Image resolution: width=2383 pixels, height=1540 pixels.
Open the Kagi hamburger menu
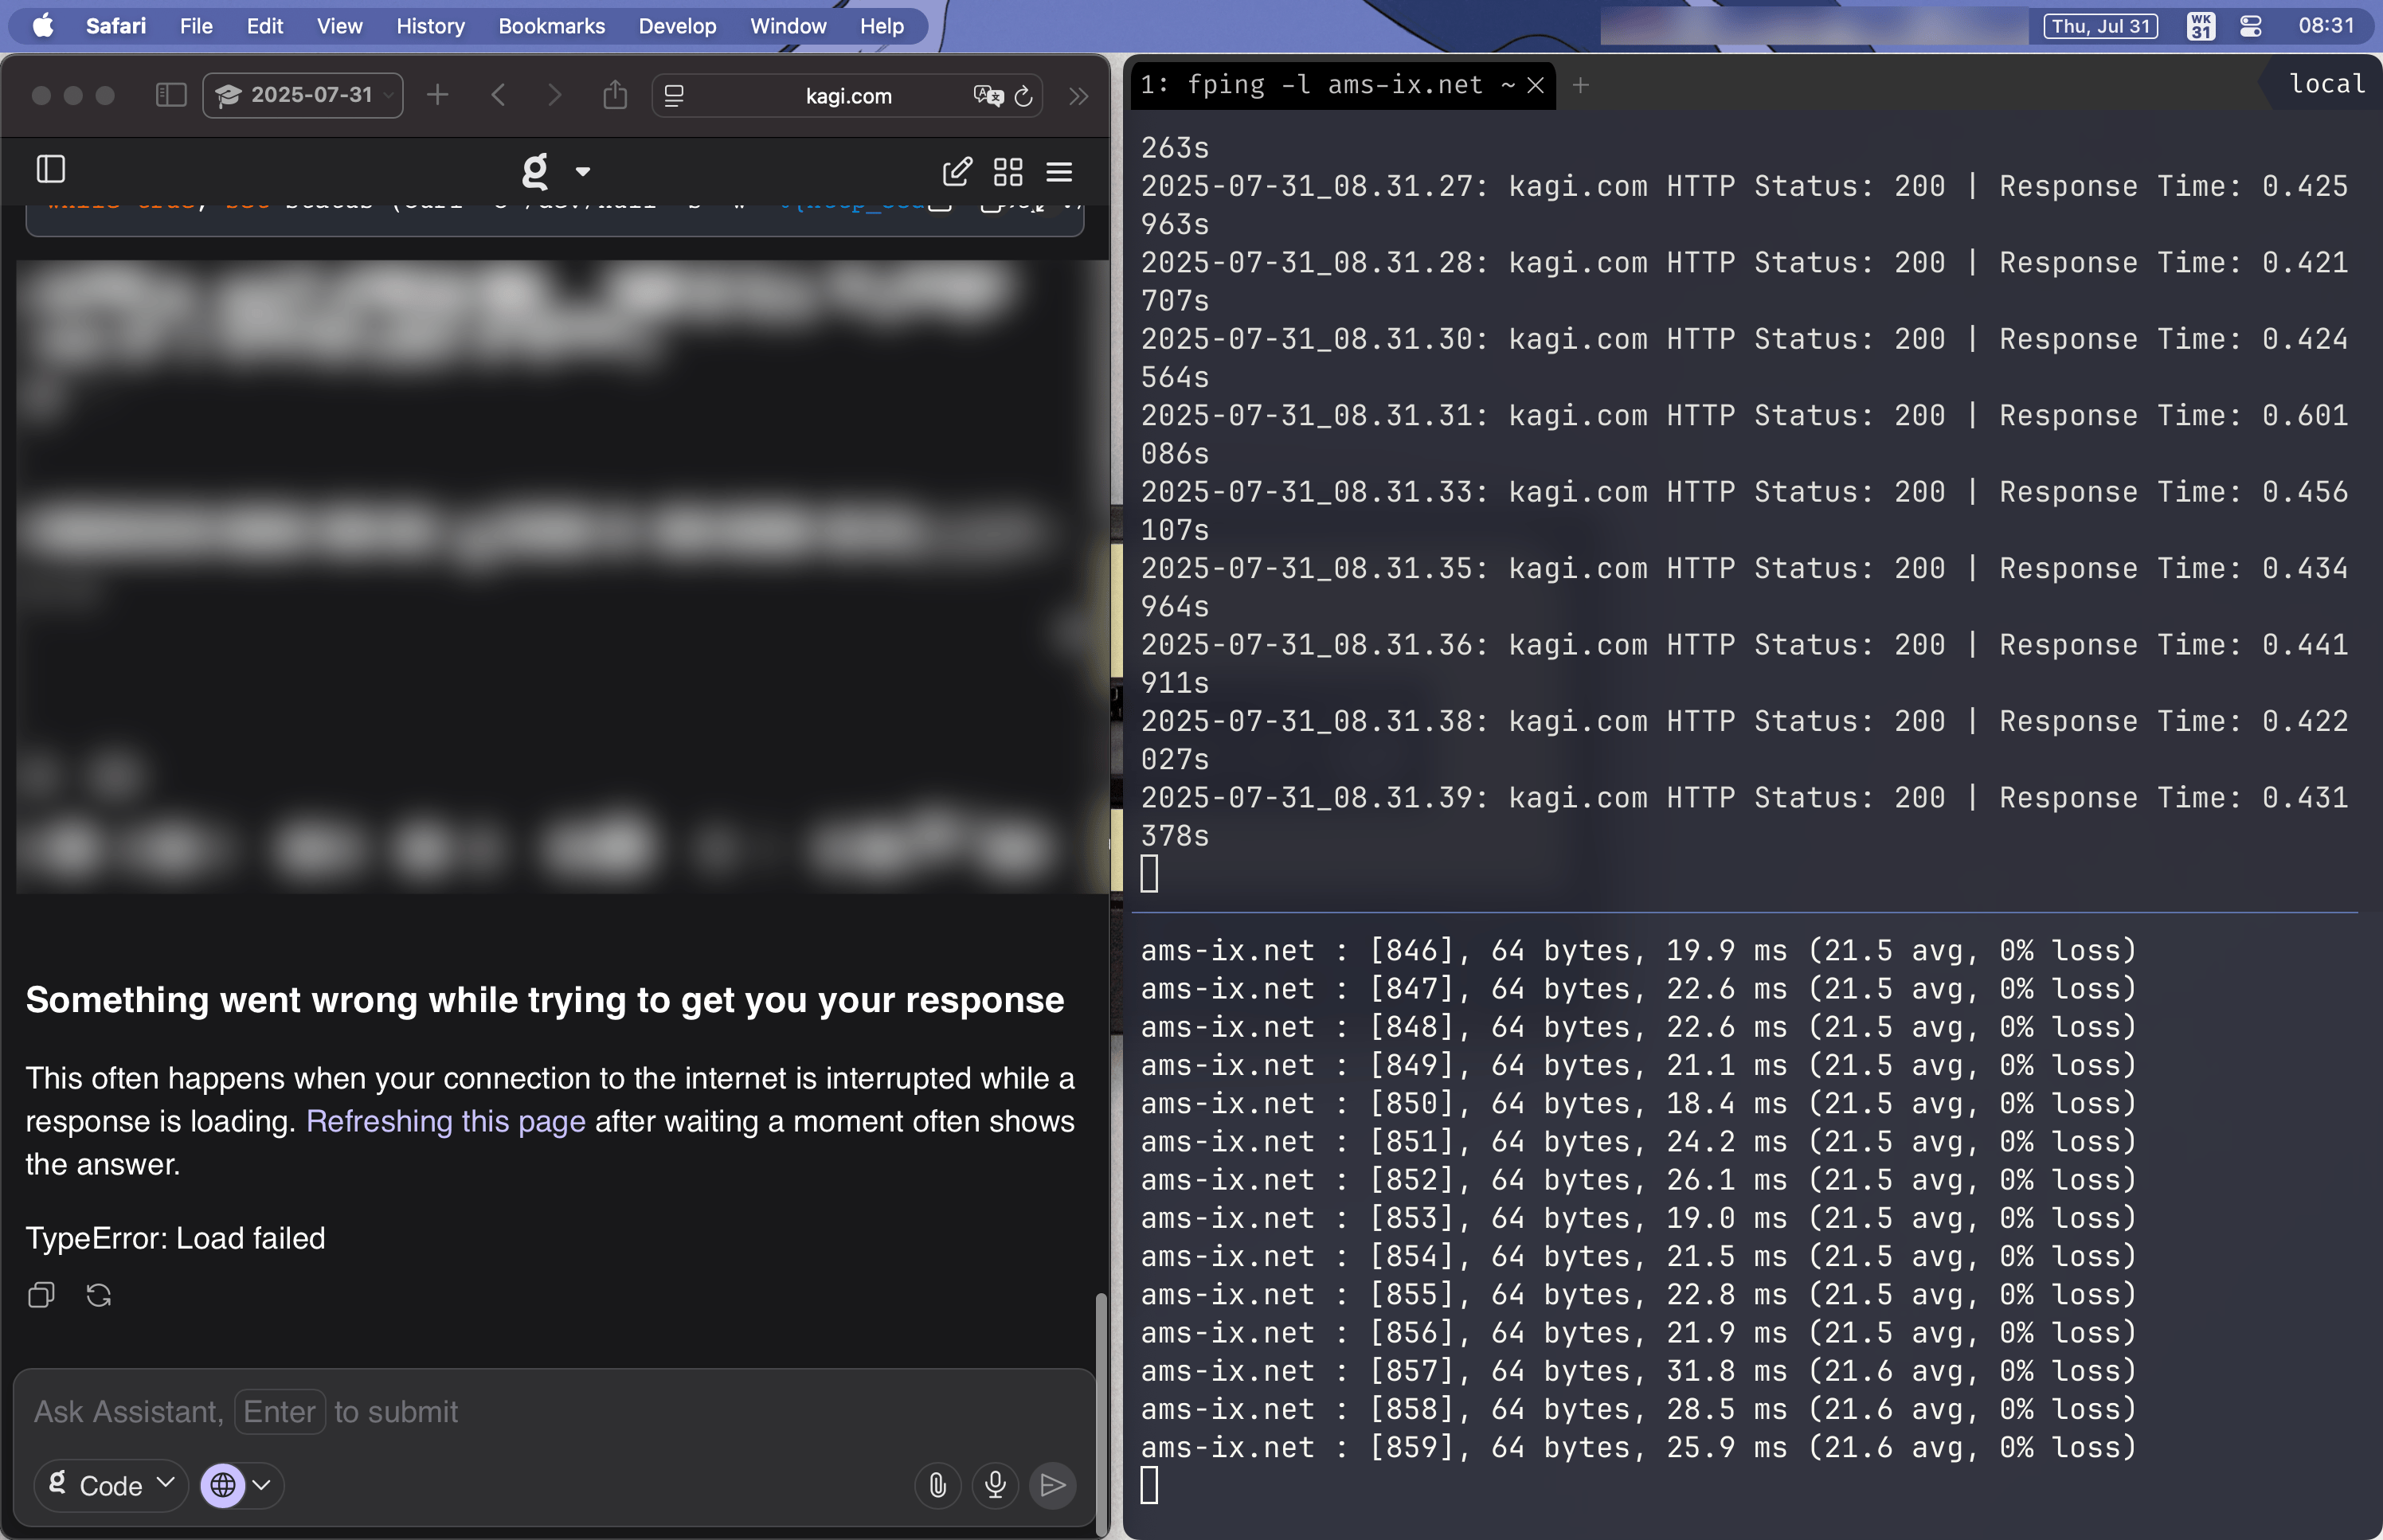click(x=1059, y=171)
